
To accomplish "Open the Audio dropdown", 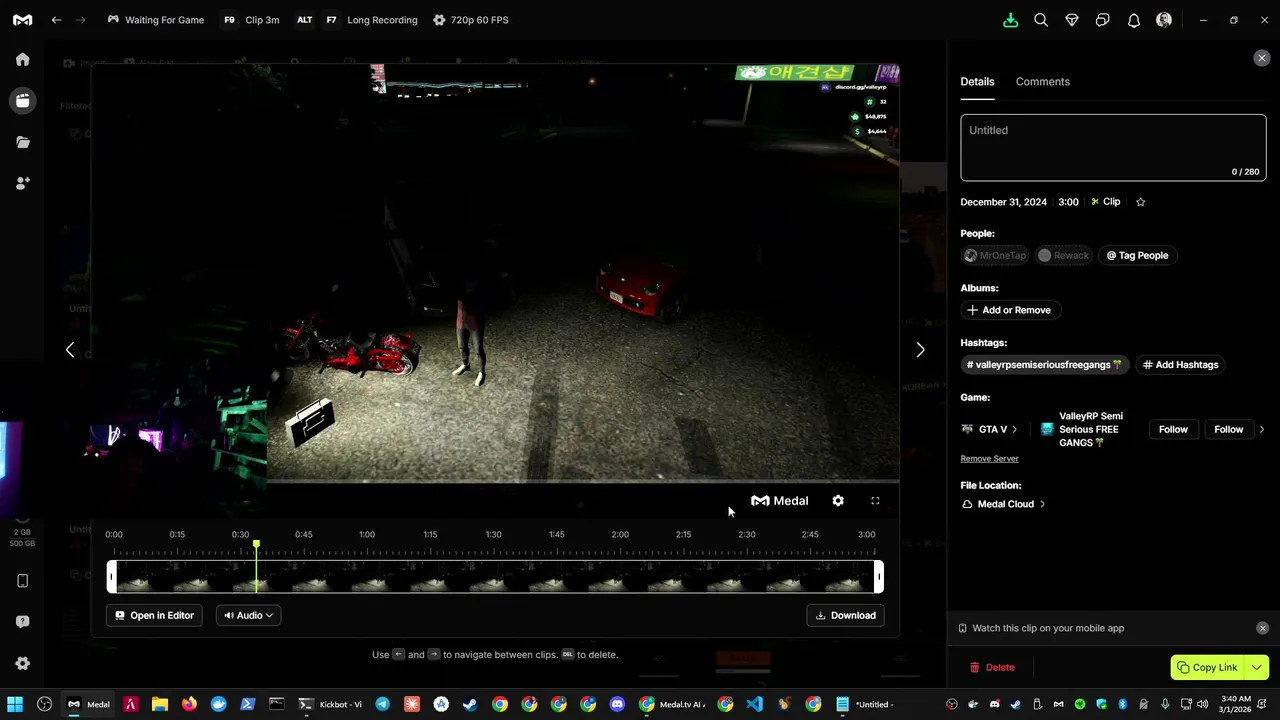I will (248, 615).
